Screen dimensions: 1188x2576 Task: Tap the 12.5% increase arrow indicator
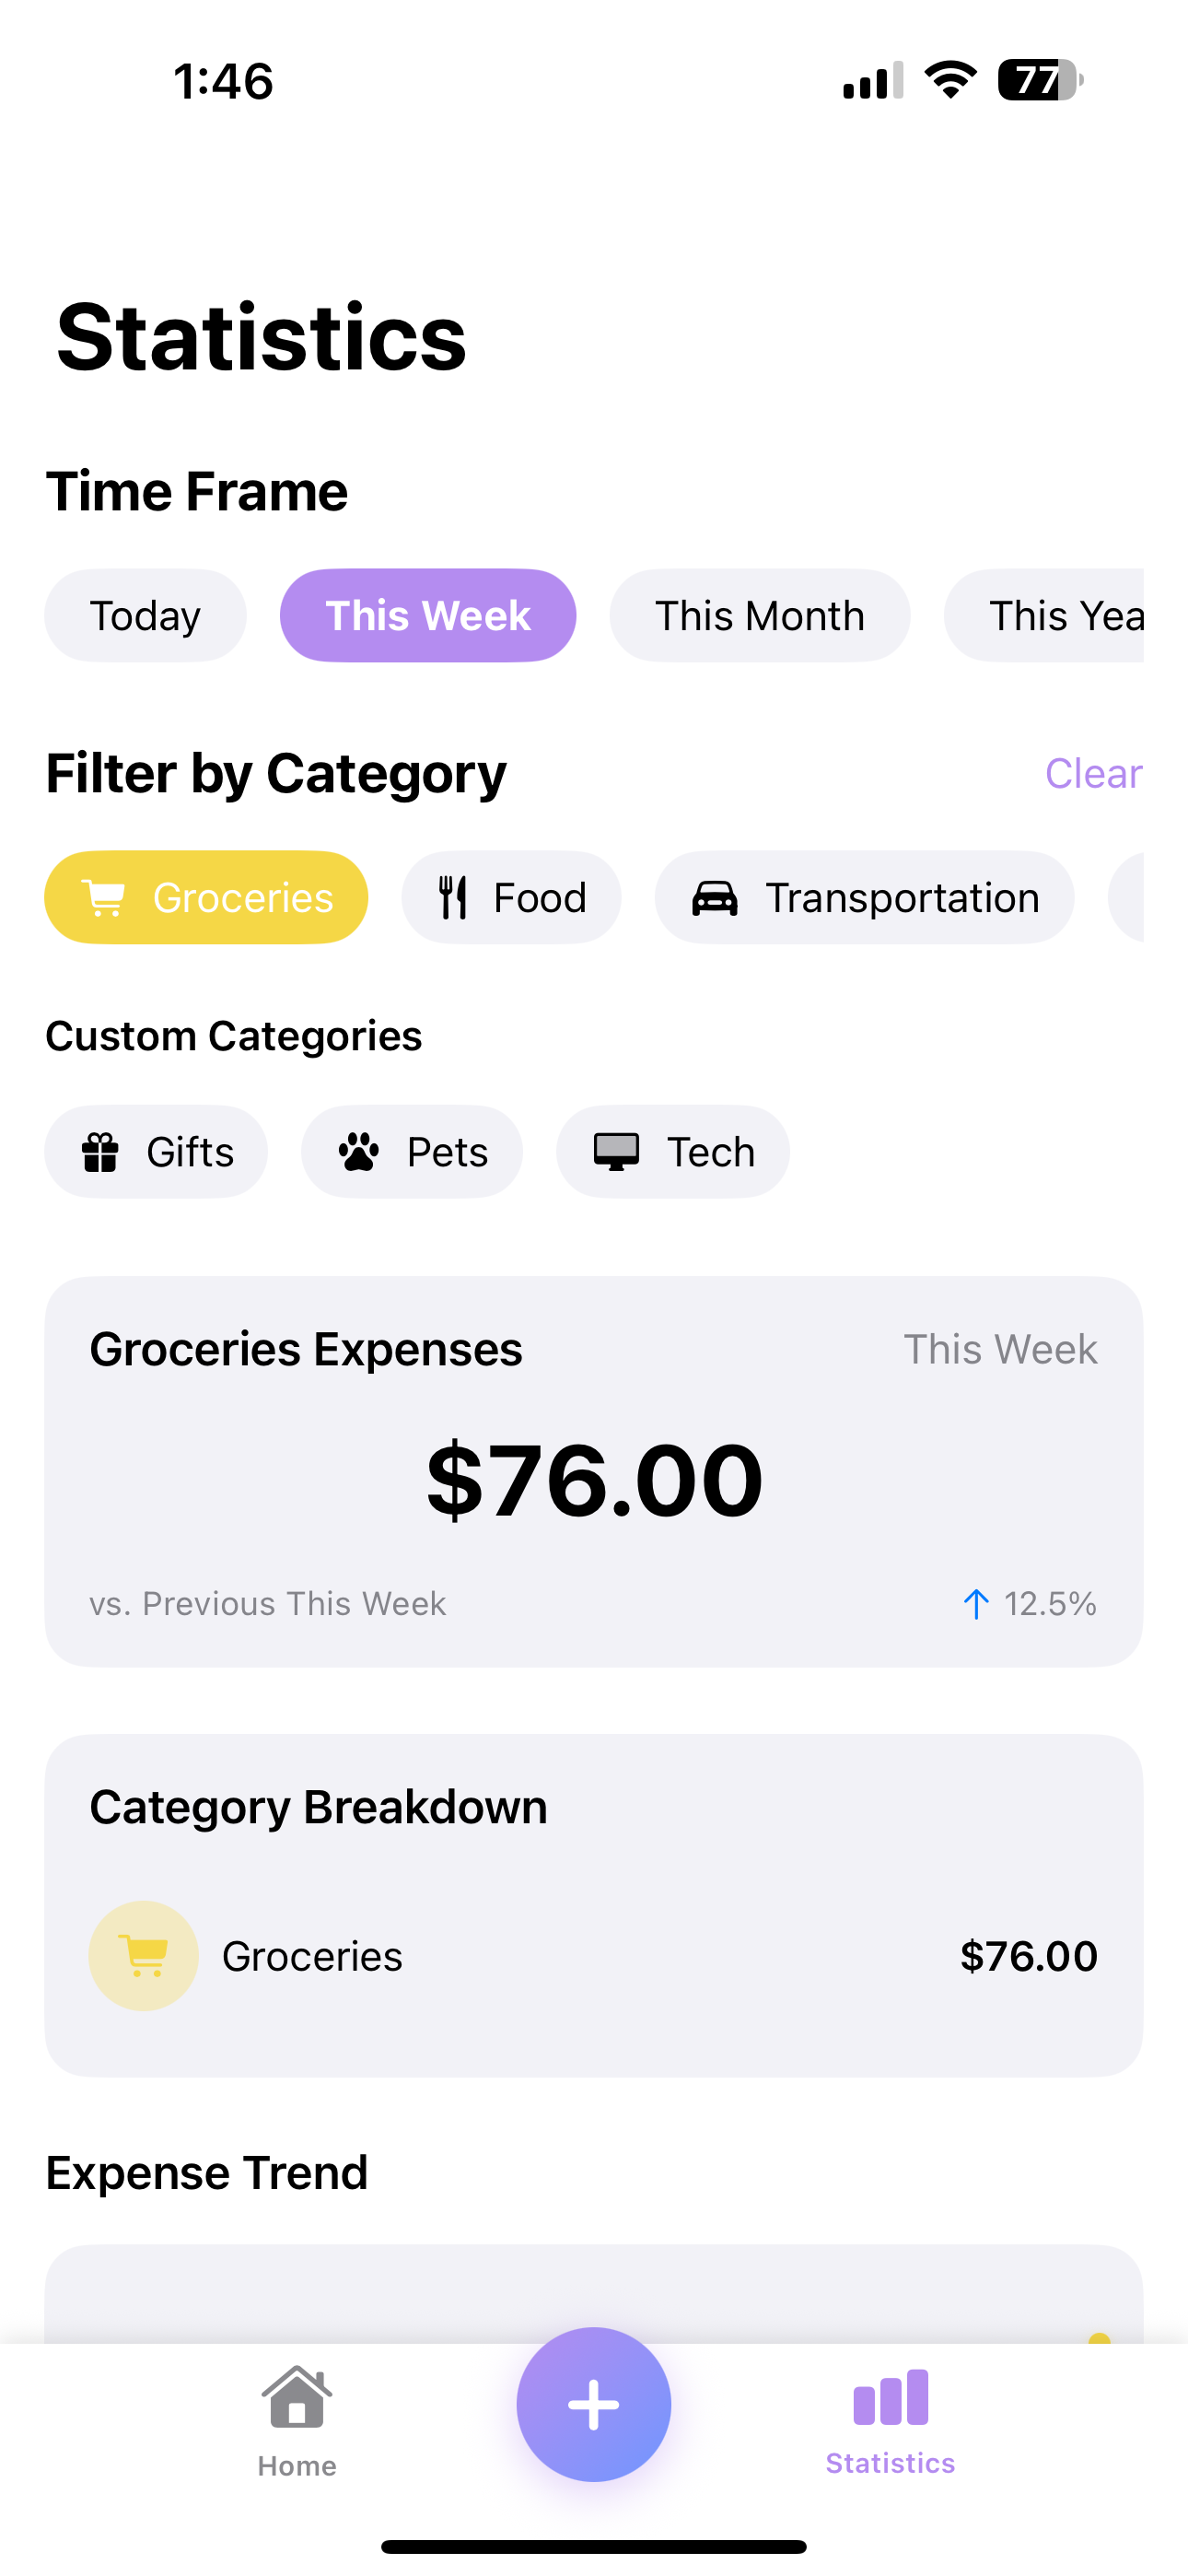tap(976, 1603)
